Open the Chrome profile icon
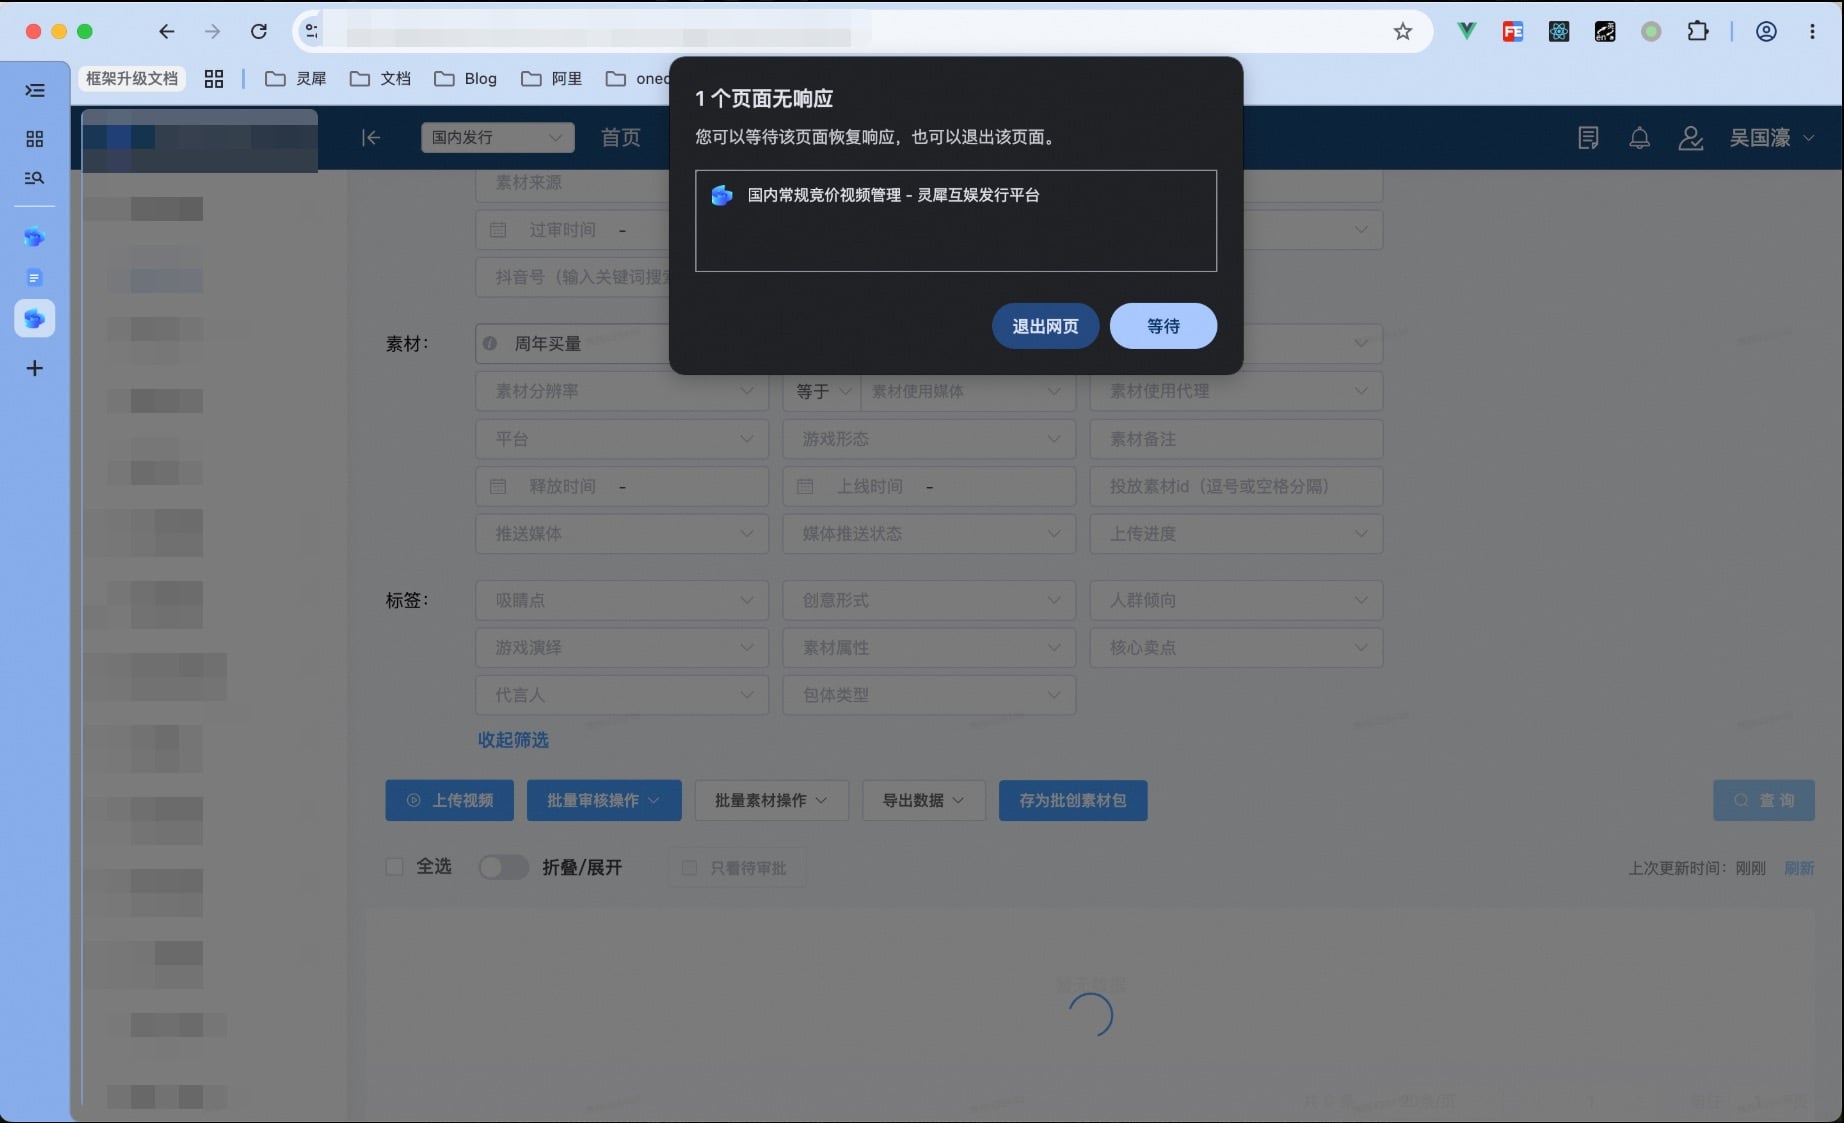The height and width of the screenshot is (1123, 1844). [x=1767, y=32]
